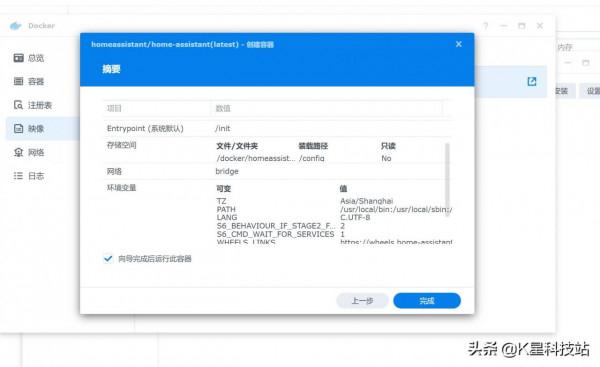Click the C.UTF-8 value
600x367 pixels.
[355, 217]
